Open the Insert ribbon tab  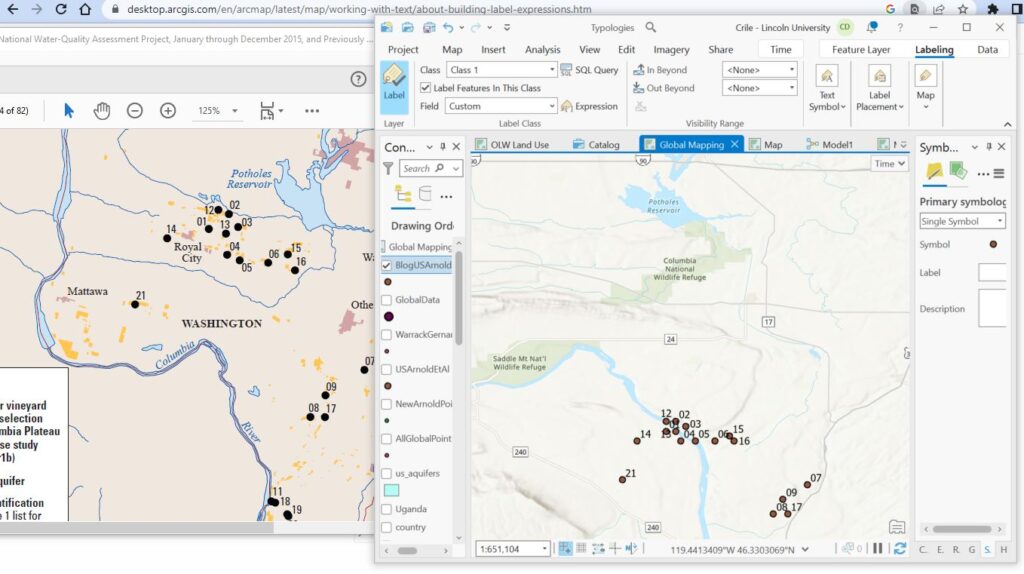[x=493, y=50]
